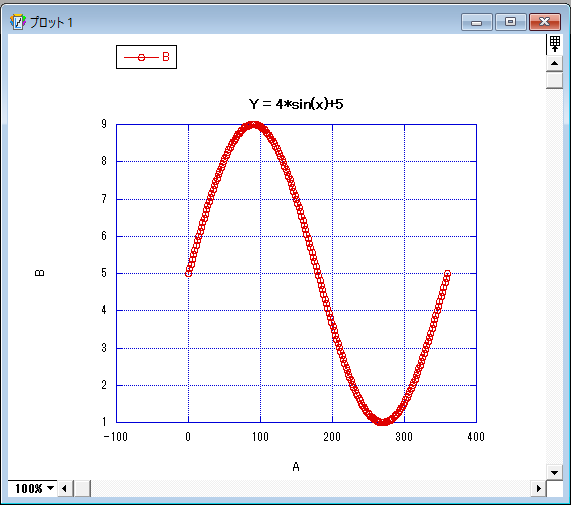Select the legend box with B
Screen dimensions: 571x505
coord(146,57)
